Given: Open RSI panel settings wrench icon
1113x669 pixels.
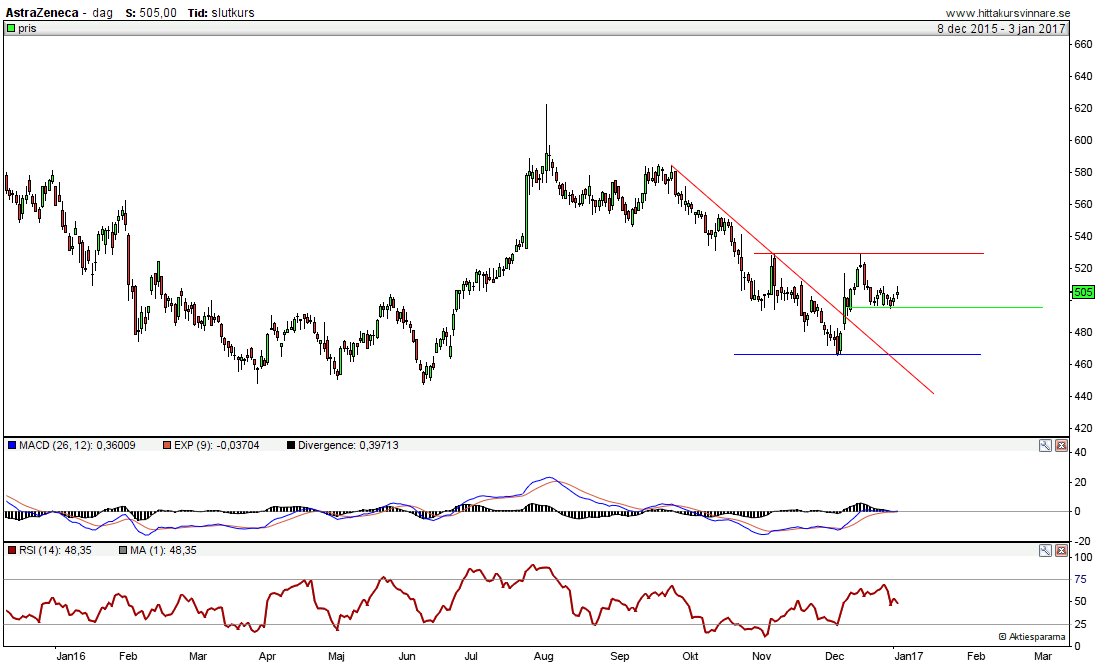Looking at the screenshot, I should click(1045, 550).
